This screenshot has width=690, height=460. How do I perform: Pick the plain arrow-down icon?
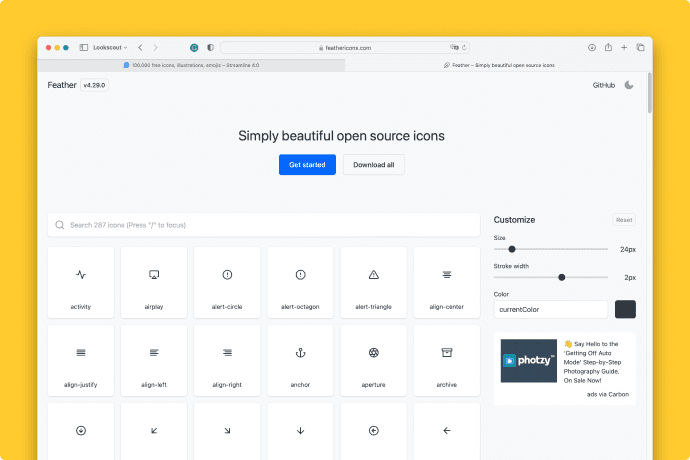click(x=300, y=431)
